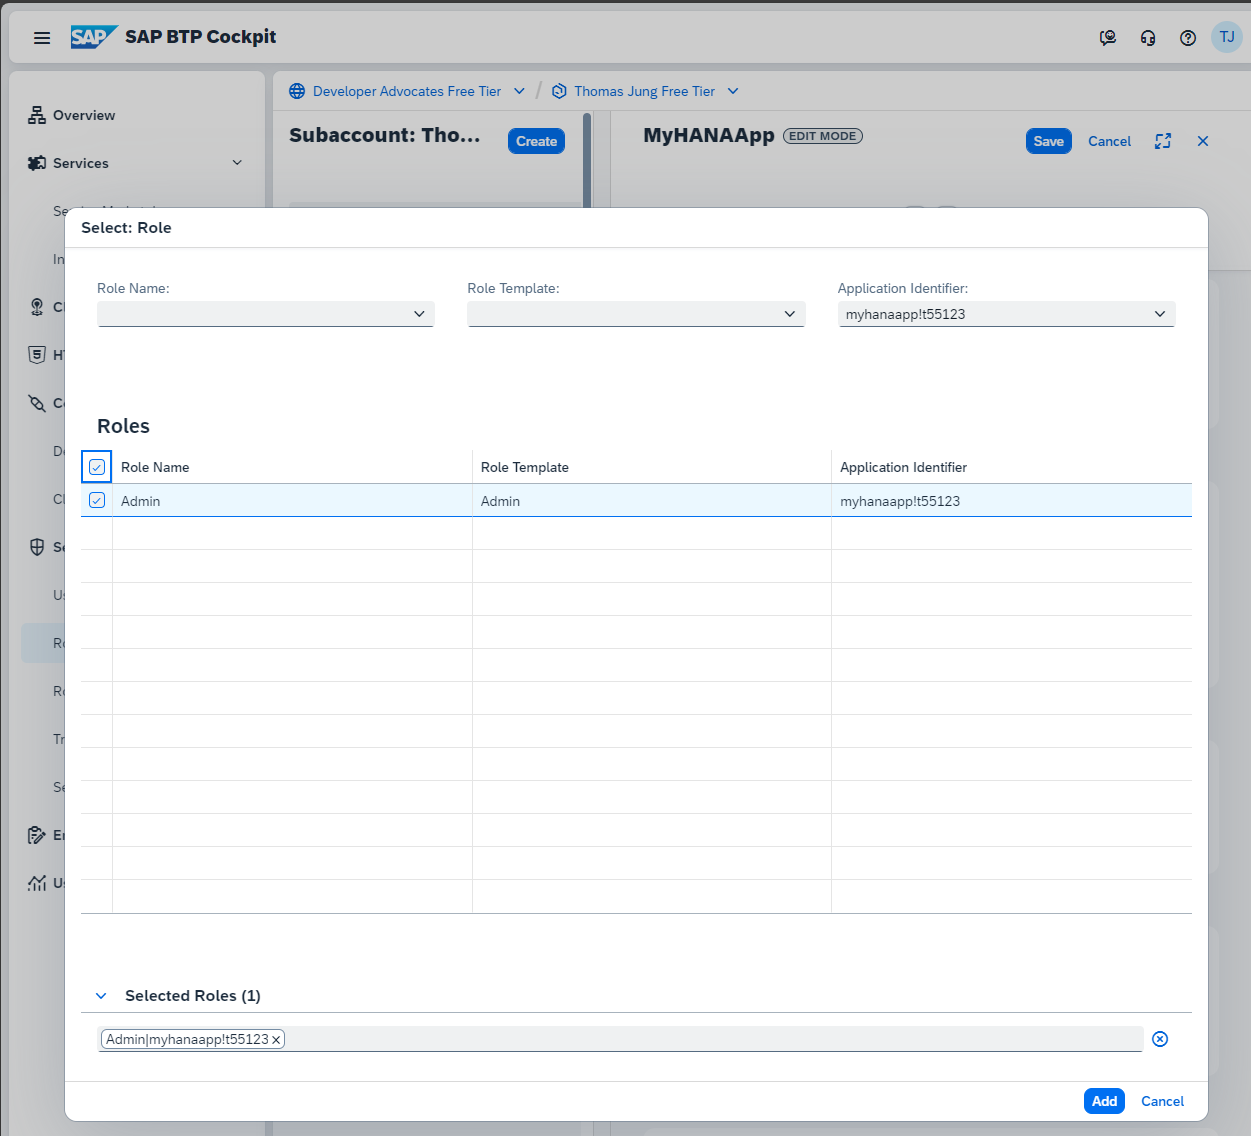Click Add to confirm selected roles
Image resolution: width=1251 pixels, height=1136 pixels.
[x=1104, y=1101]
